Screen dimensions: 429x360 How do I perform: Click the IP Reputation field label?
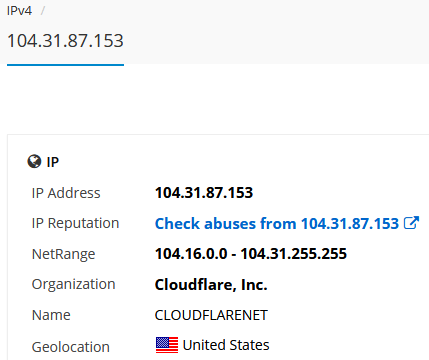[75, 223]
